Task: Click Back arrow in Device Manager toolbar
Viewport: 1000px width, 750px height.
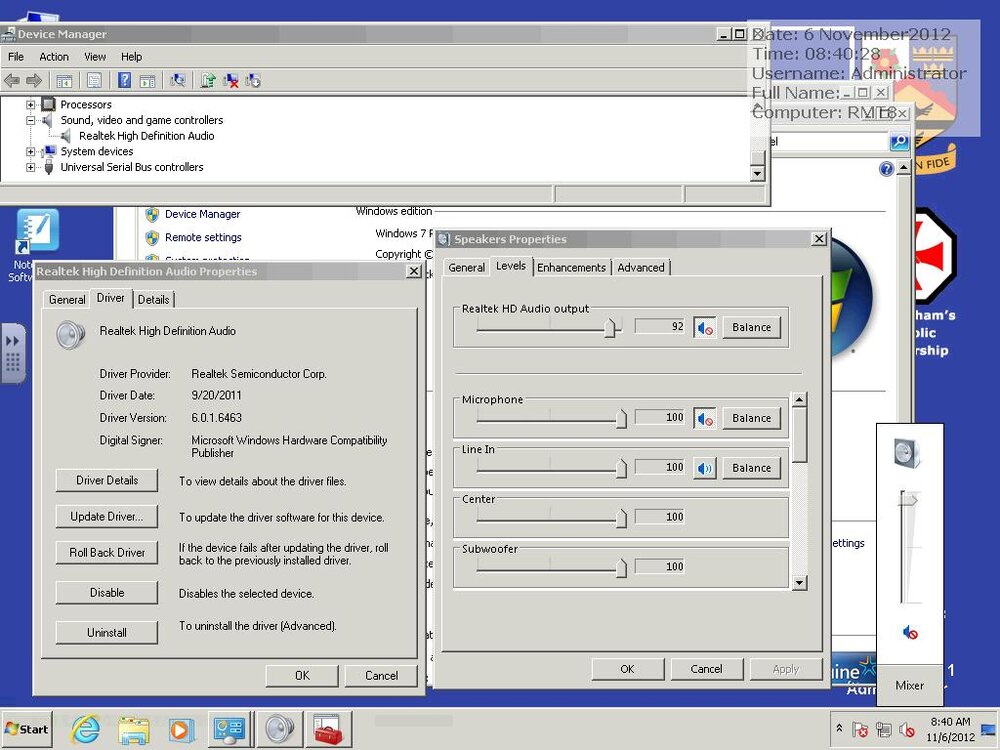Action: point(11,80)
